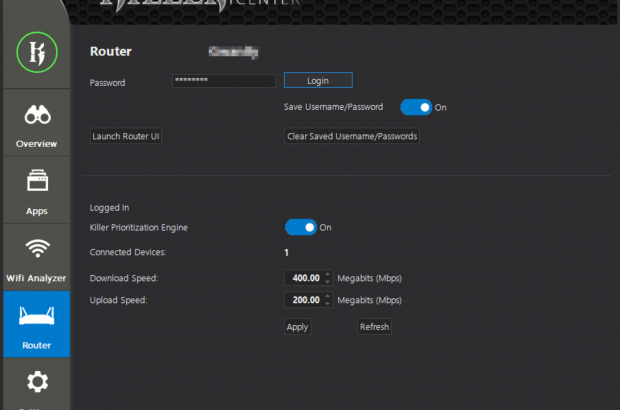Open Settings via the gear icon
620x410 pixels.
tap(35, 383)
